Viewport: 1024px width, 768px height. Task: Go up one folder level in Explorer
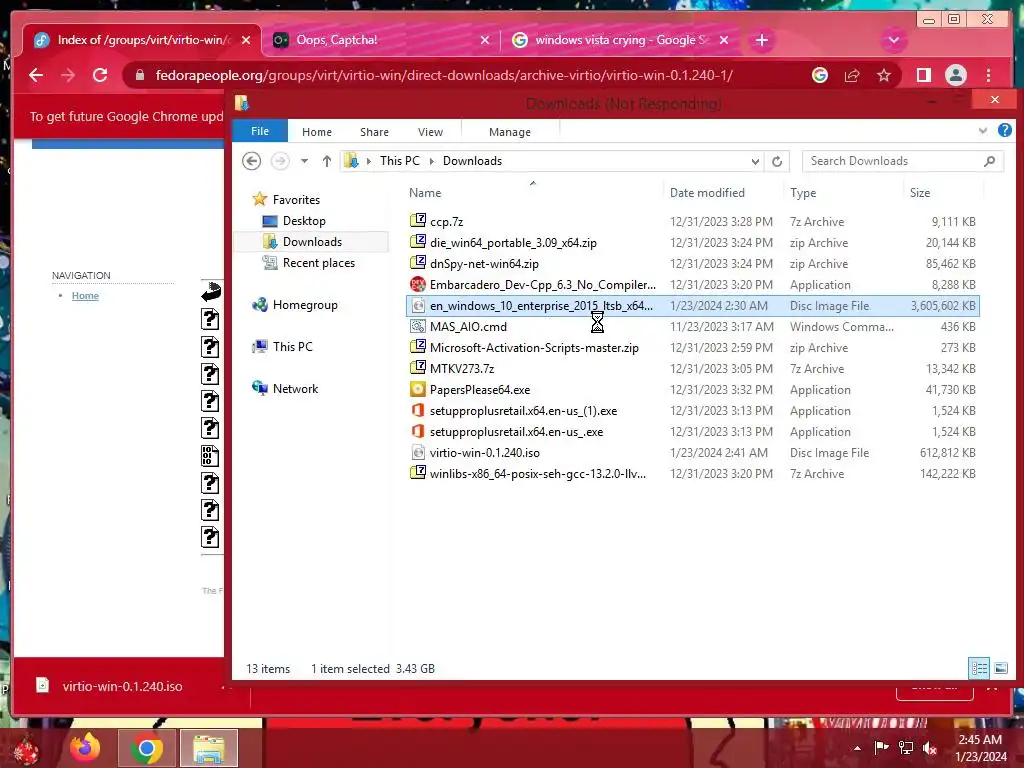(x=327, y=161)
